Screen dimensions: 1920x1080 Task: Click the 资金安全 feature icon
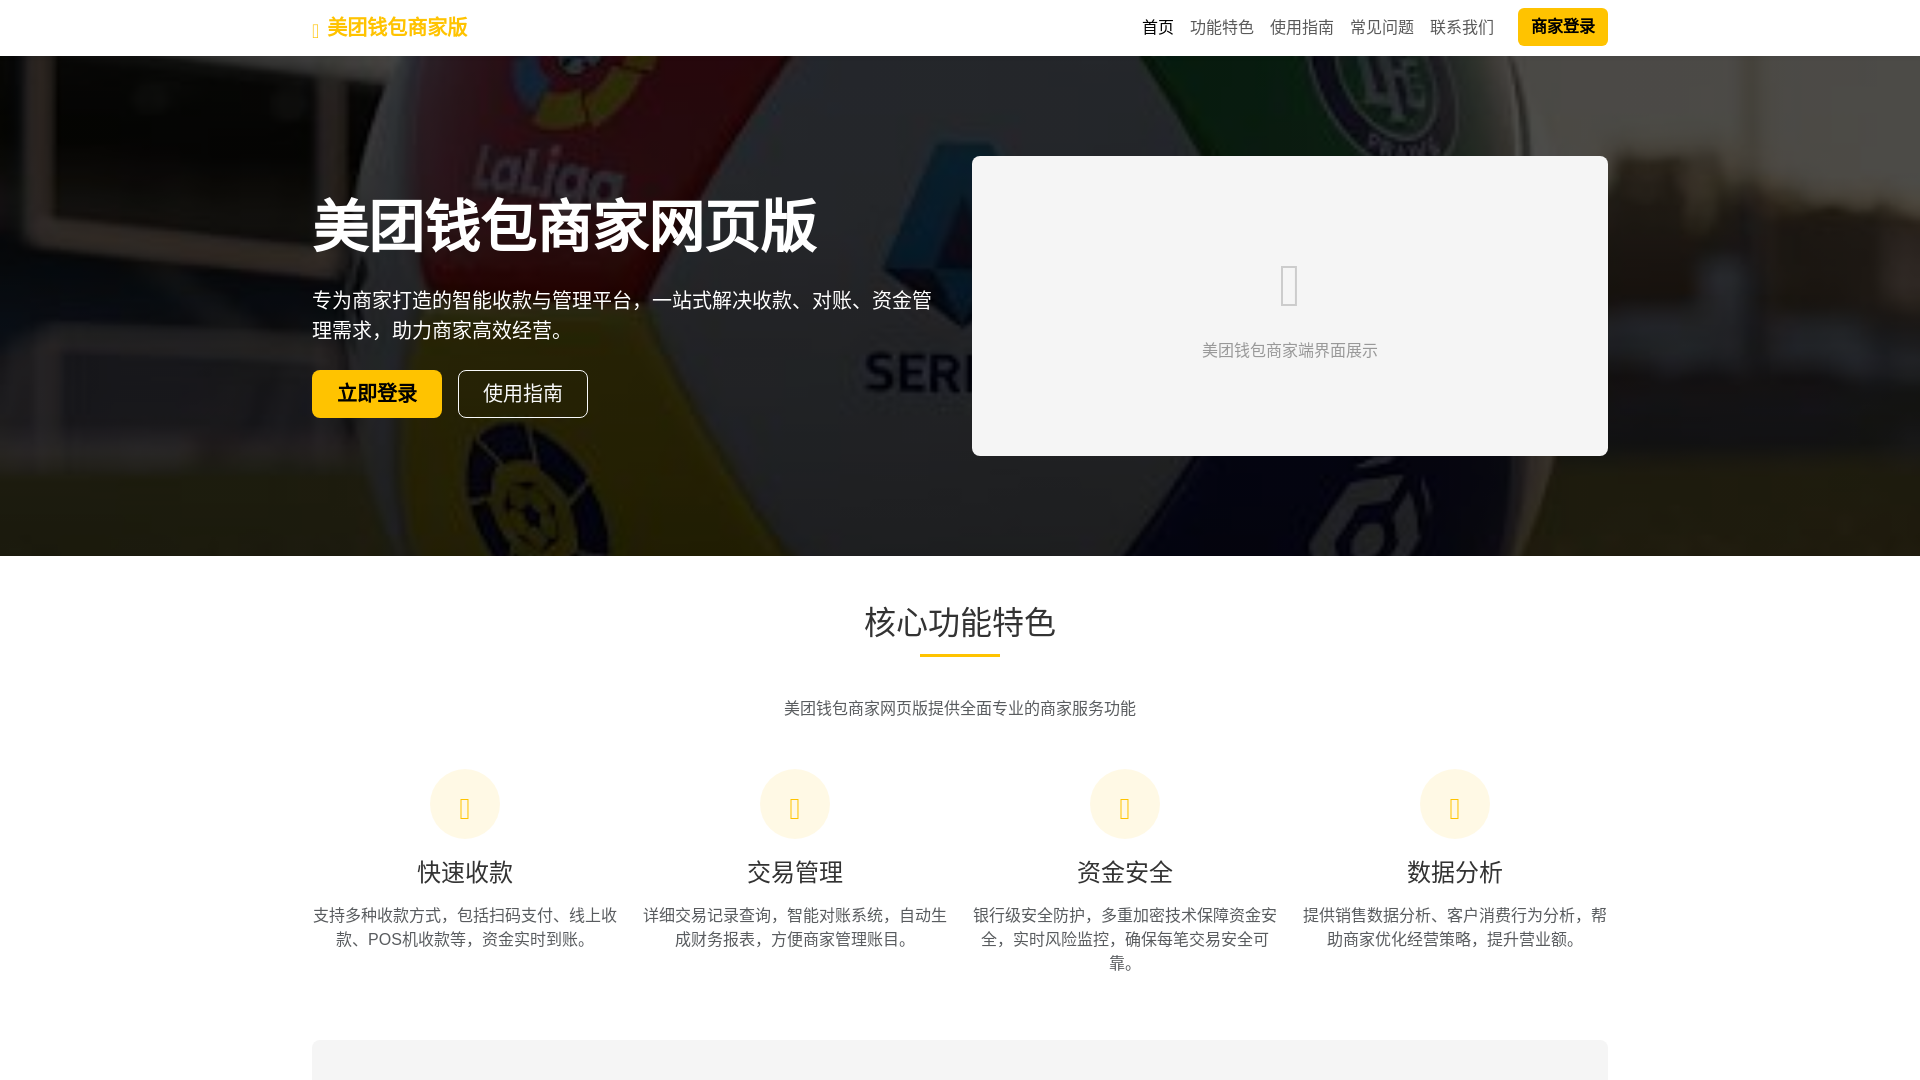coord(1125,804)
